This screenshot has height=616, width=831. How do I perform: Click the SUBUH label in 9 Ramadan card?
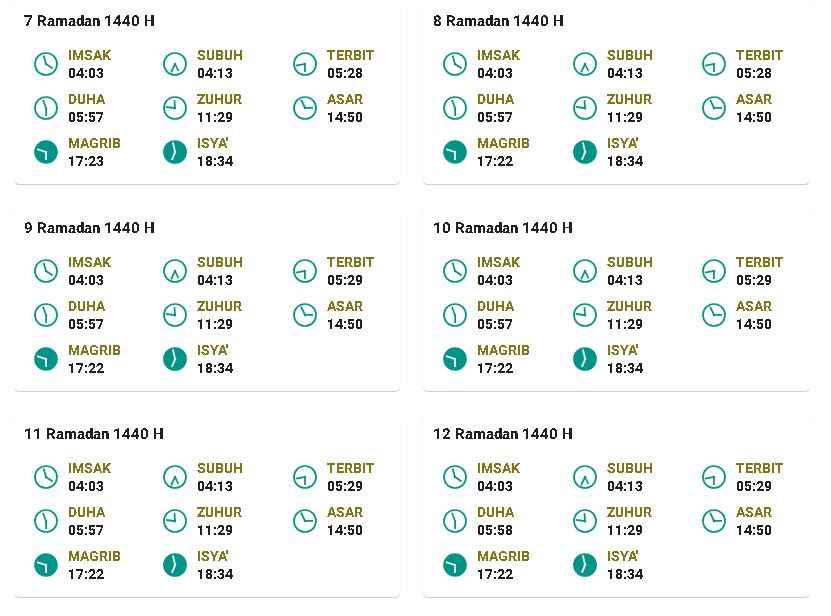pos(220,262)
